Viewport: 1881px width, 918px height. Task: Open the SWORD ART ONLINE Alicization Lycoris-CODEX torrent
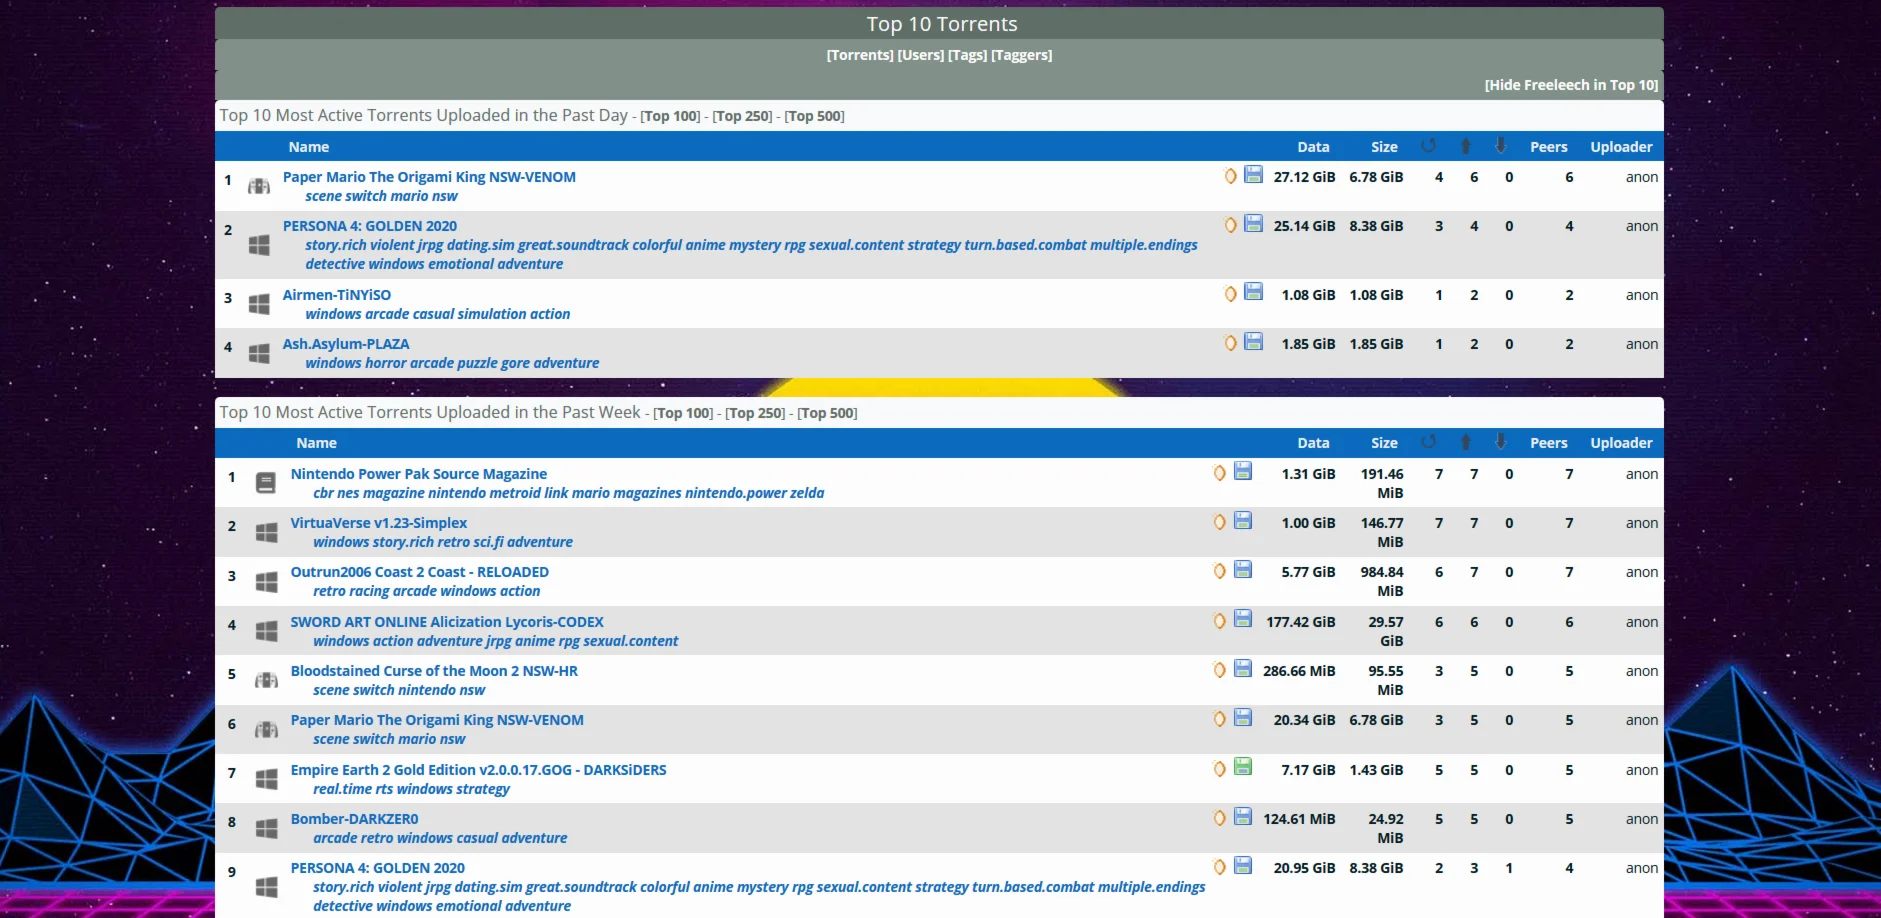[447, 622]
